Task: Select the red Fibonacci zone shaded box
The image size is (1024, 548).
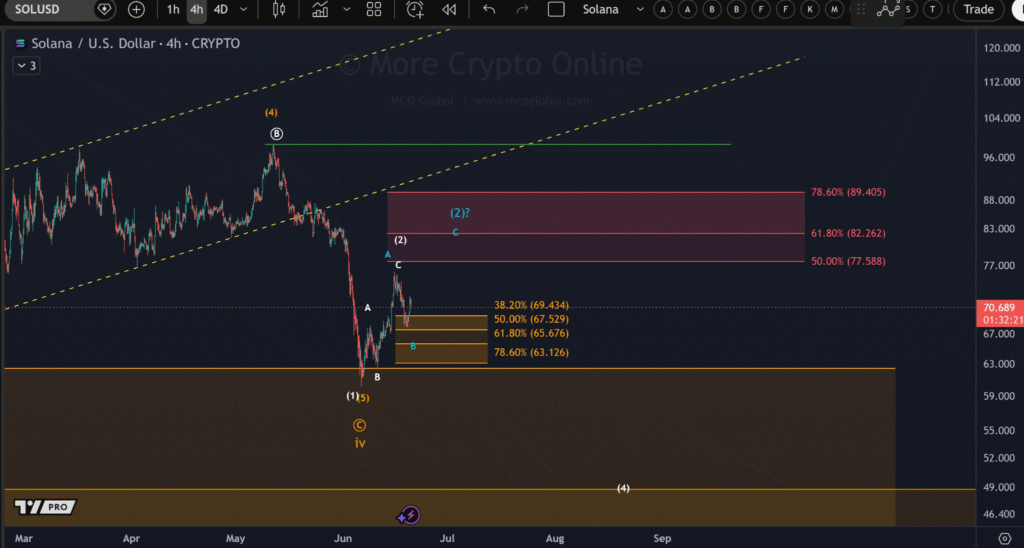Action: pyautogui.click(x=596, y=227)
